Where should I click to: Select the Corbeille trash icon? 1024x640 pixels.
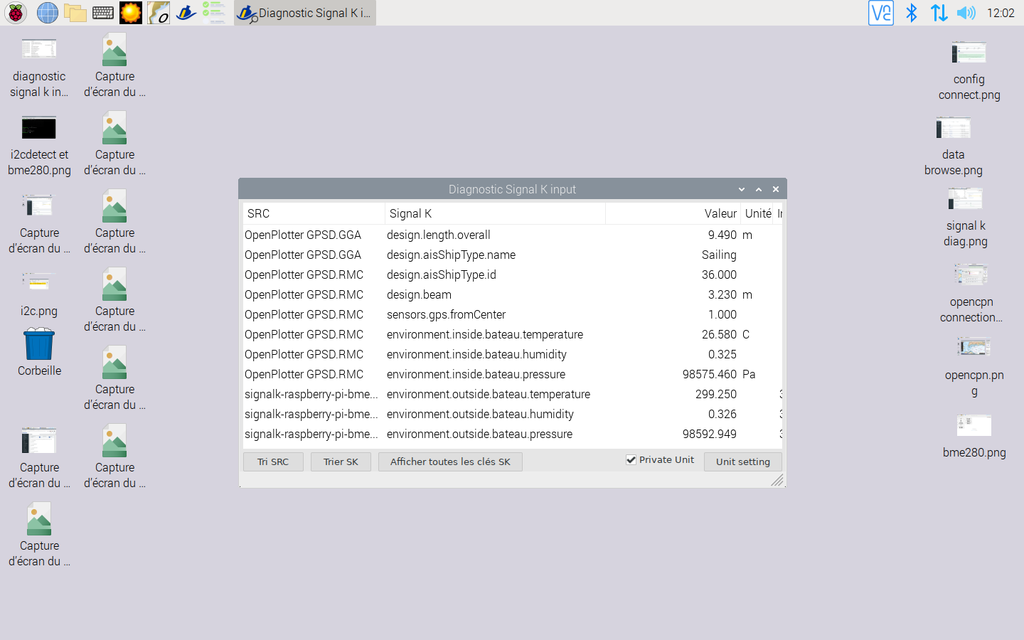tap(39, 353)
